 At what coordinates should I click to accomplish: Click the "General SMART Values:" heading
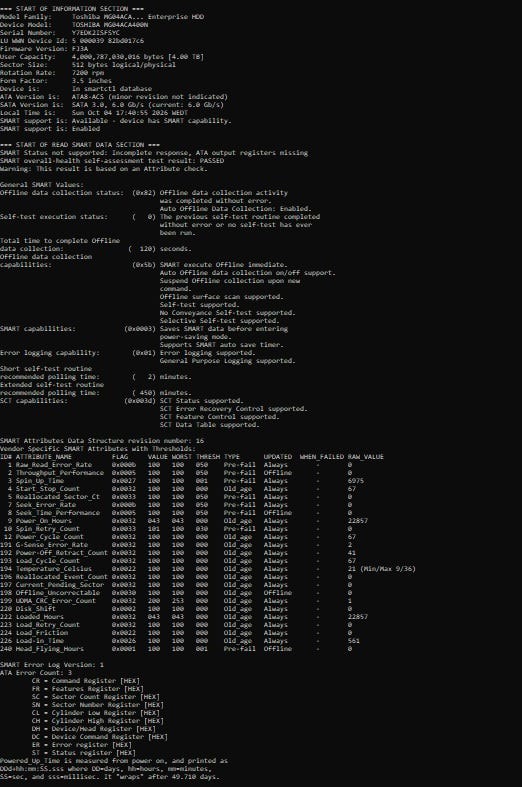click(x=42, y=185)
